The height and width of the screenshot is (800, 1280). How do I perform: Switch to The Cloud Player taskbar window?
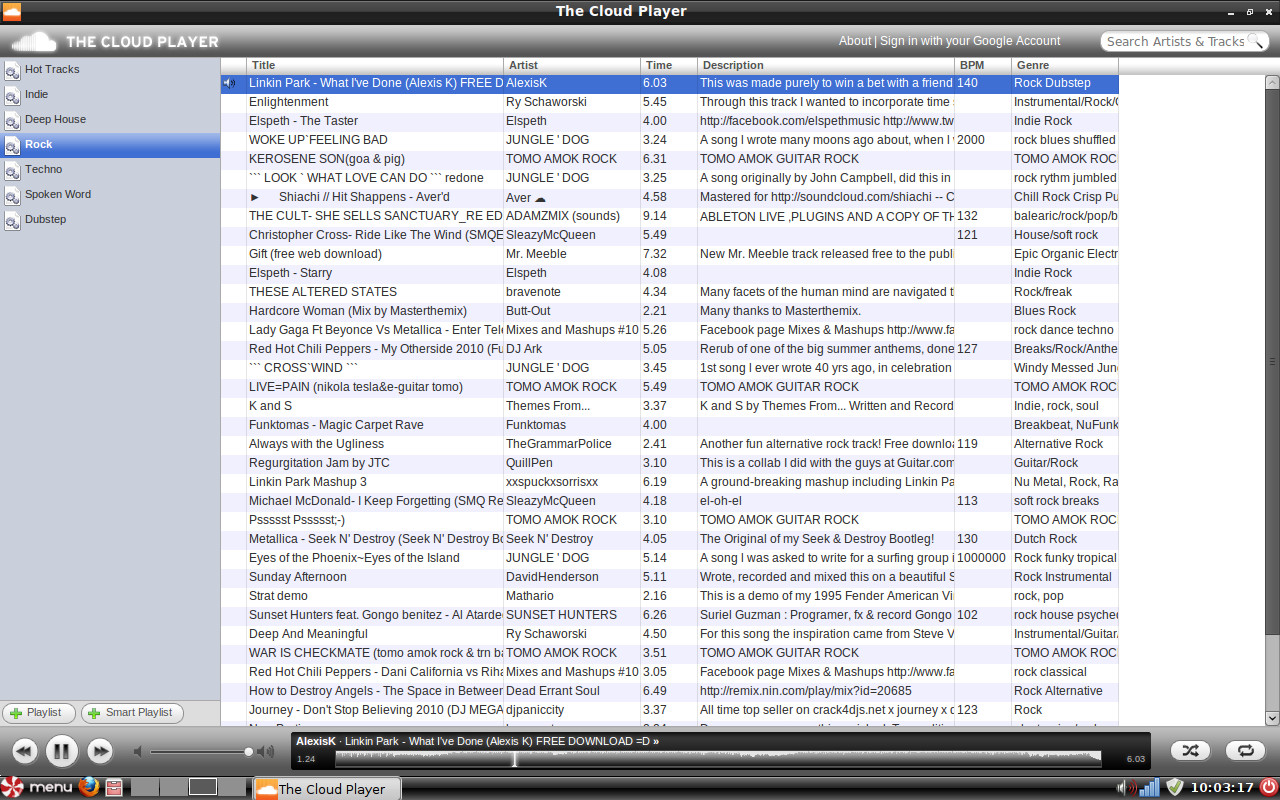click(327, 788)
